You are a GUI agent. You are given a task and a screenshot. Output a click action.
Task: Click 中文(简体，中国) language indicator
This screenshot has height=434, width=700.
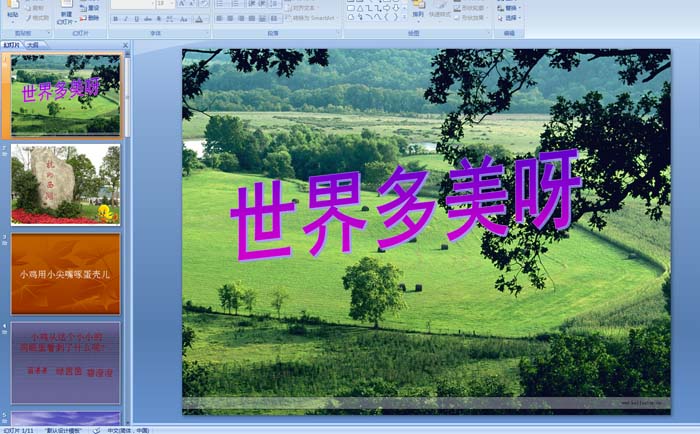(x=128, y=430)
